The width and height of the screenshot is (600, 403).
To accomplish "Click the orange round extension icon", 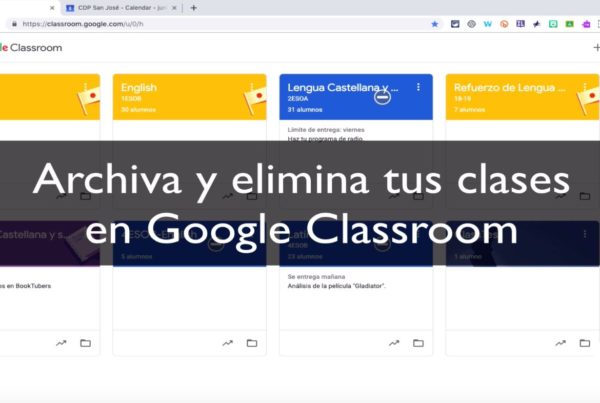I will tap(504, 24).
